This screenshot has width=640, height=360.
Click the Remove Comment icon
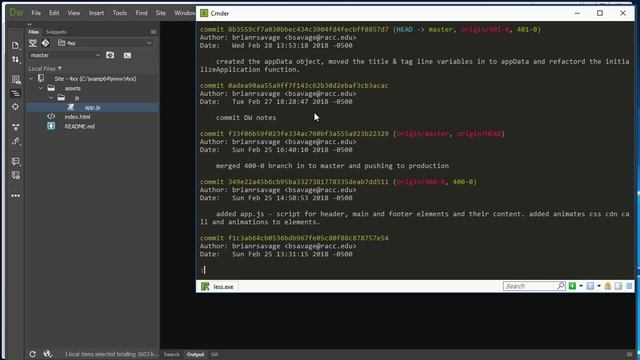[16, 176]
